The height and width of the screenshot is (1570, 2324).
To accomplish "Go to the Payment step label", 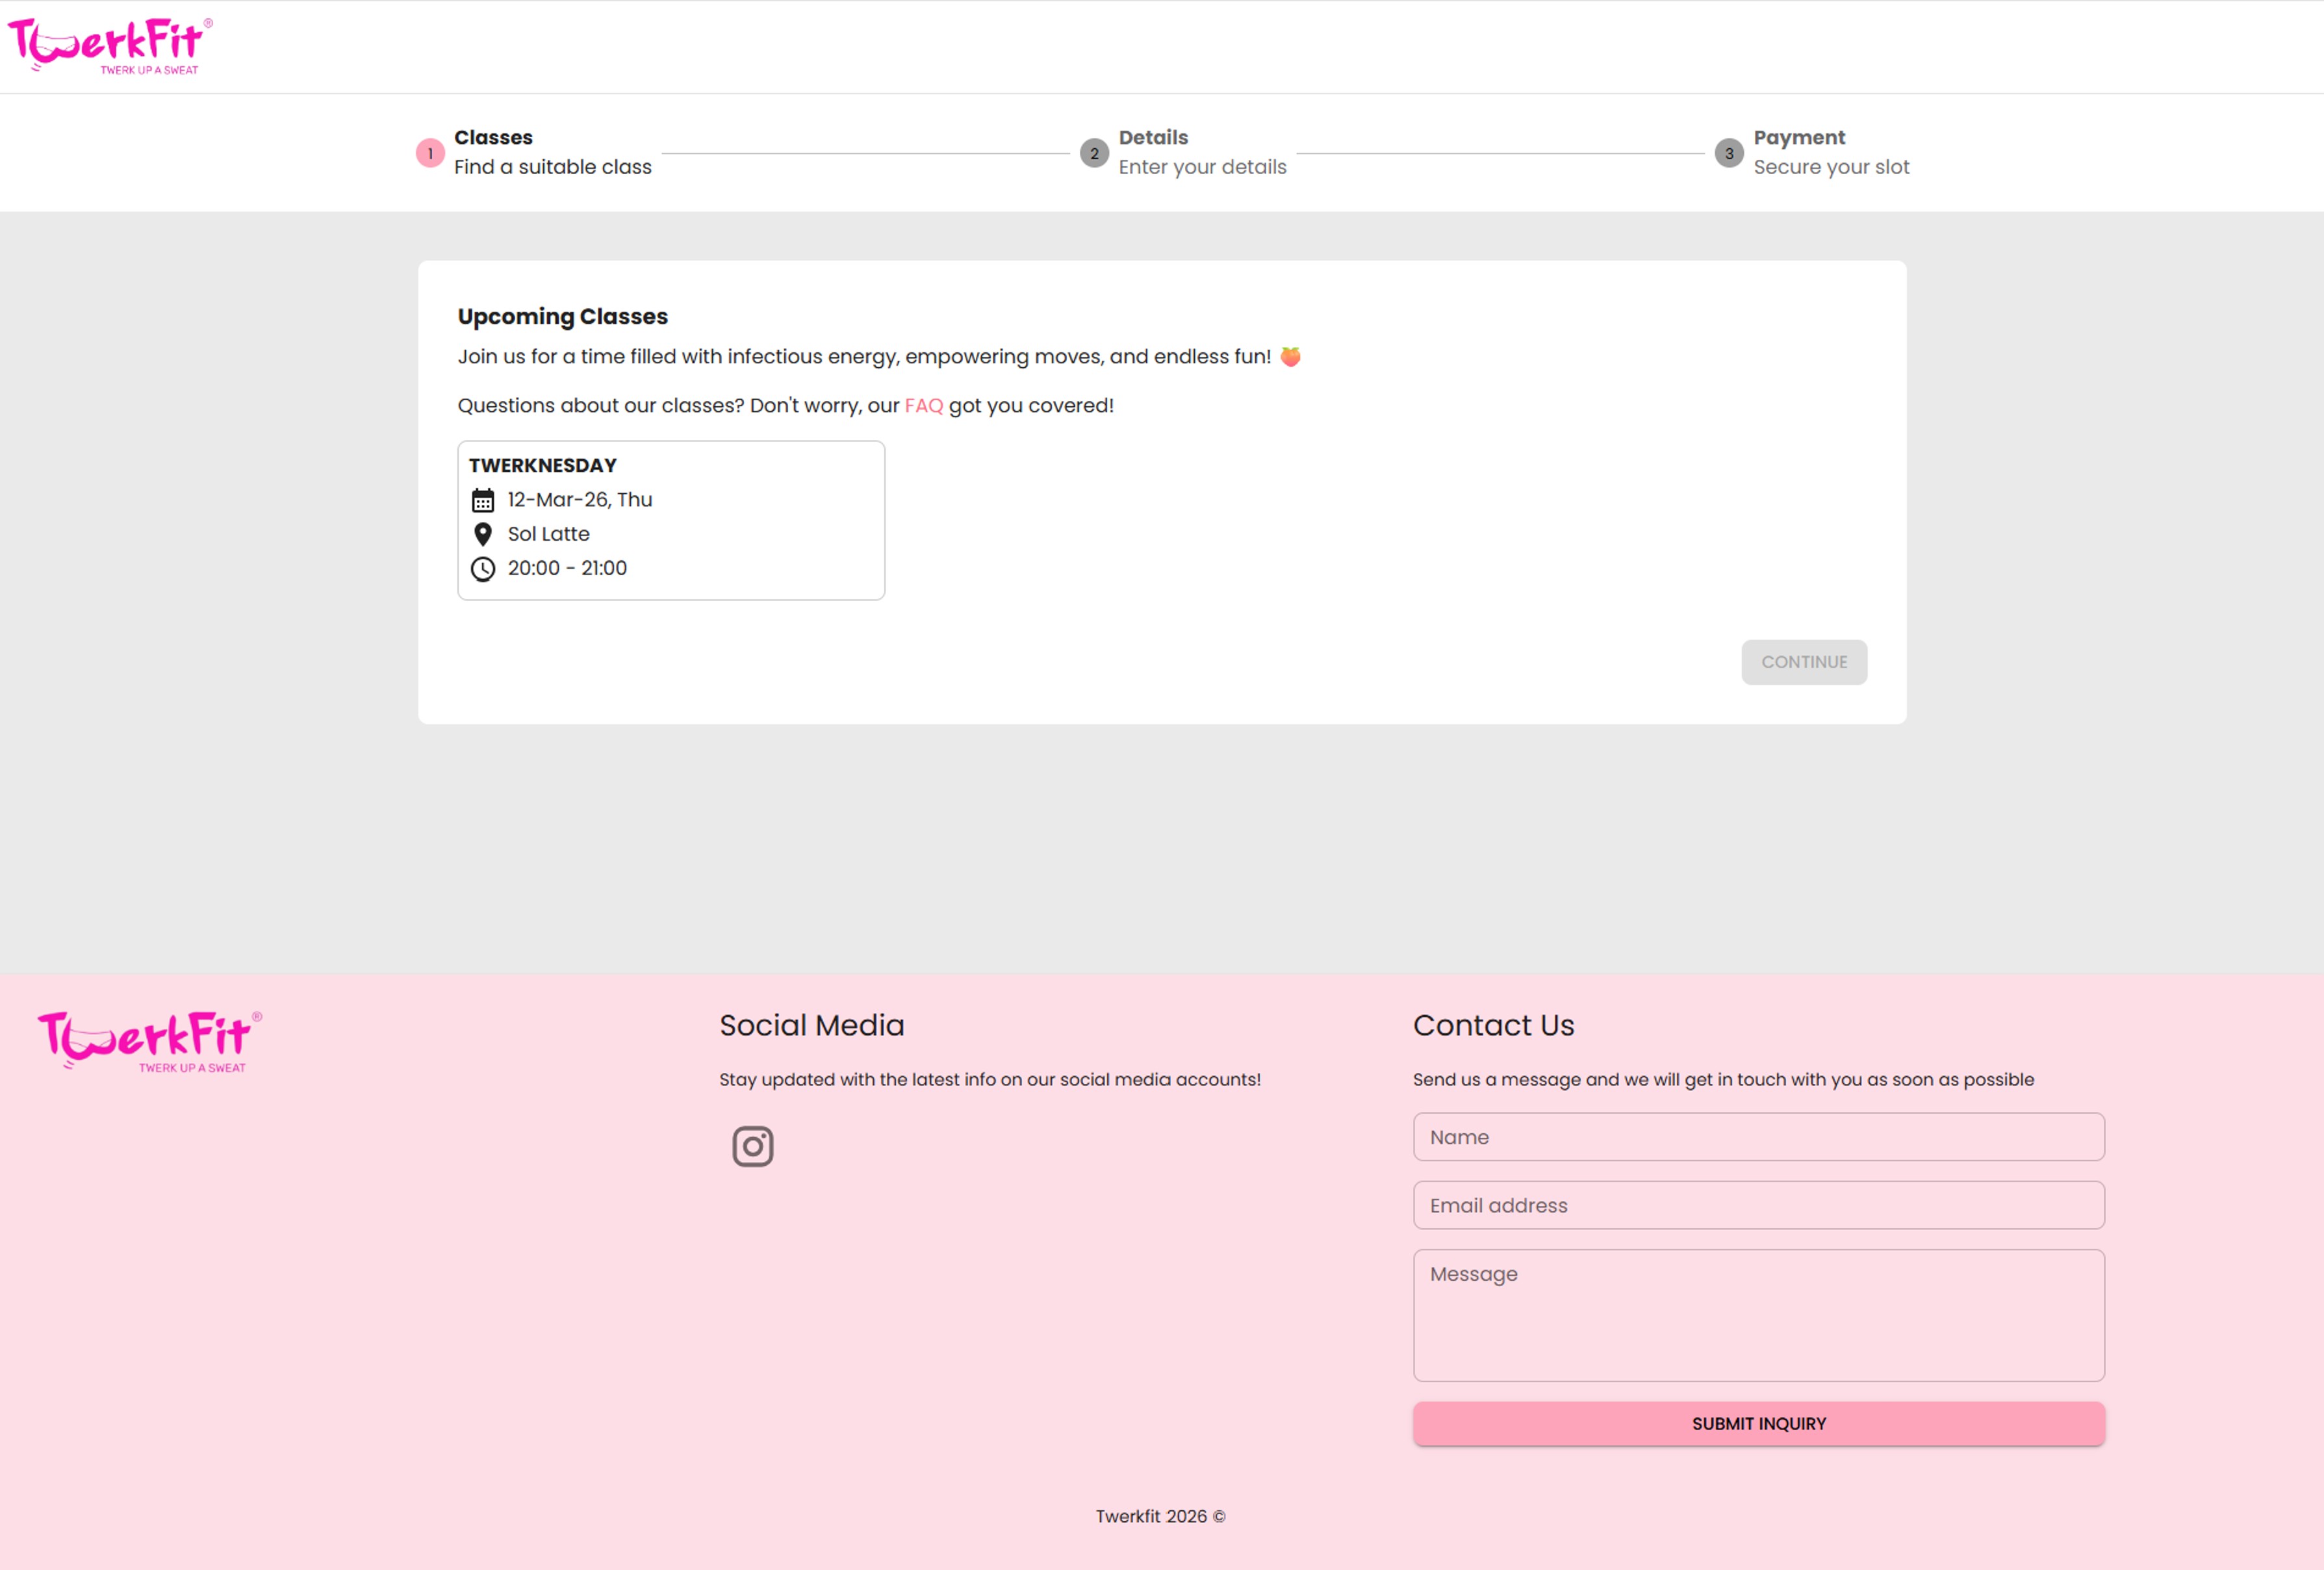I will [1798, 138].
